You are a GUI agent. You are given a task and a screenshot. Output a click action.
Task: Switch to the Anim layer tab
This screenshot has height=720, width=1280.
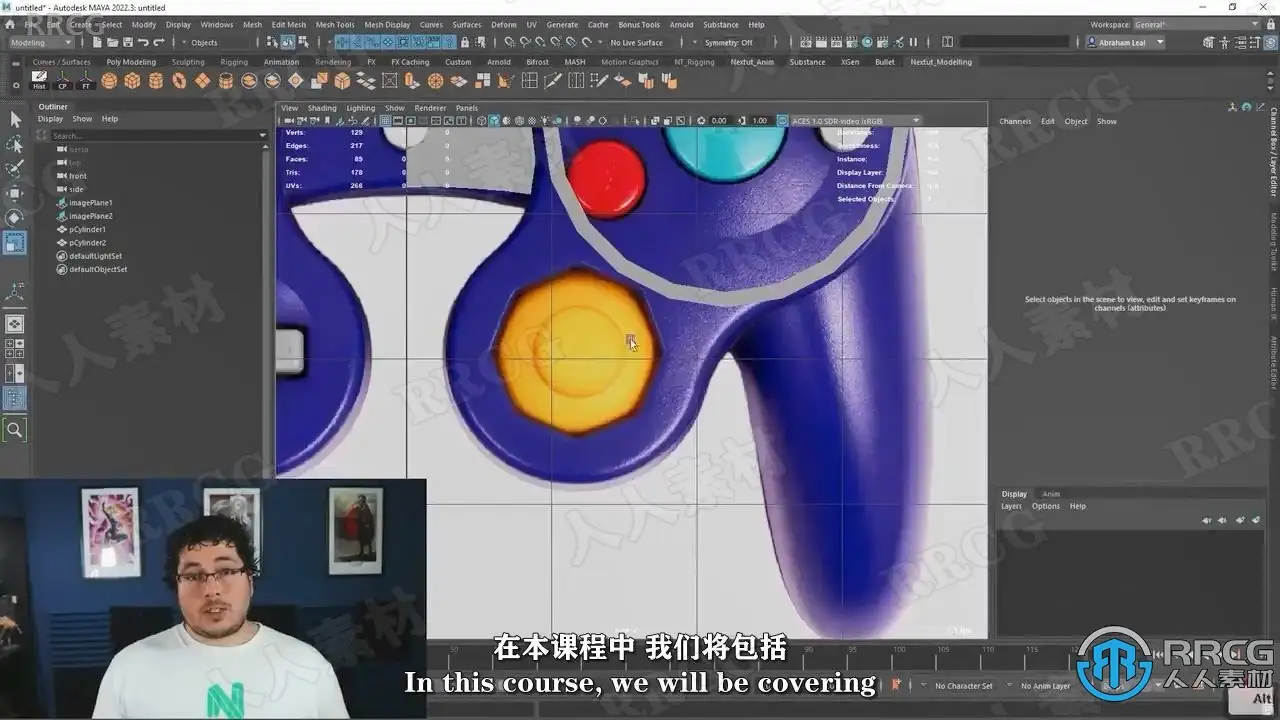(x=1051, y=494)
